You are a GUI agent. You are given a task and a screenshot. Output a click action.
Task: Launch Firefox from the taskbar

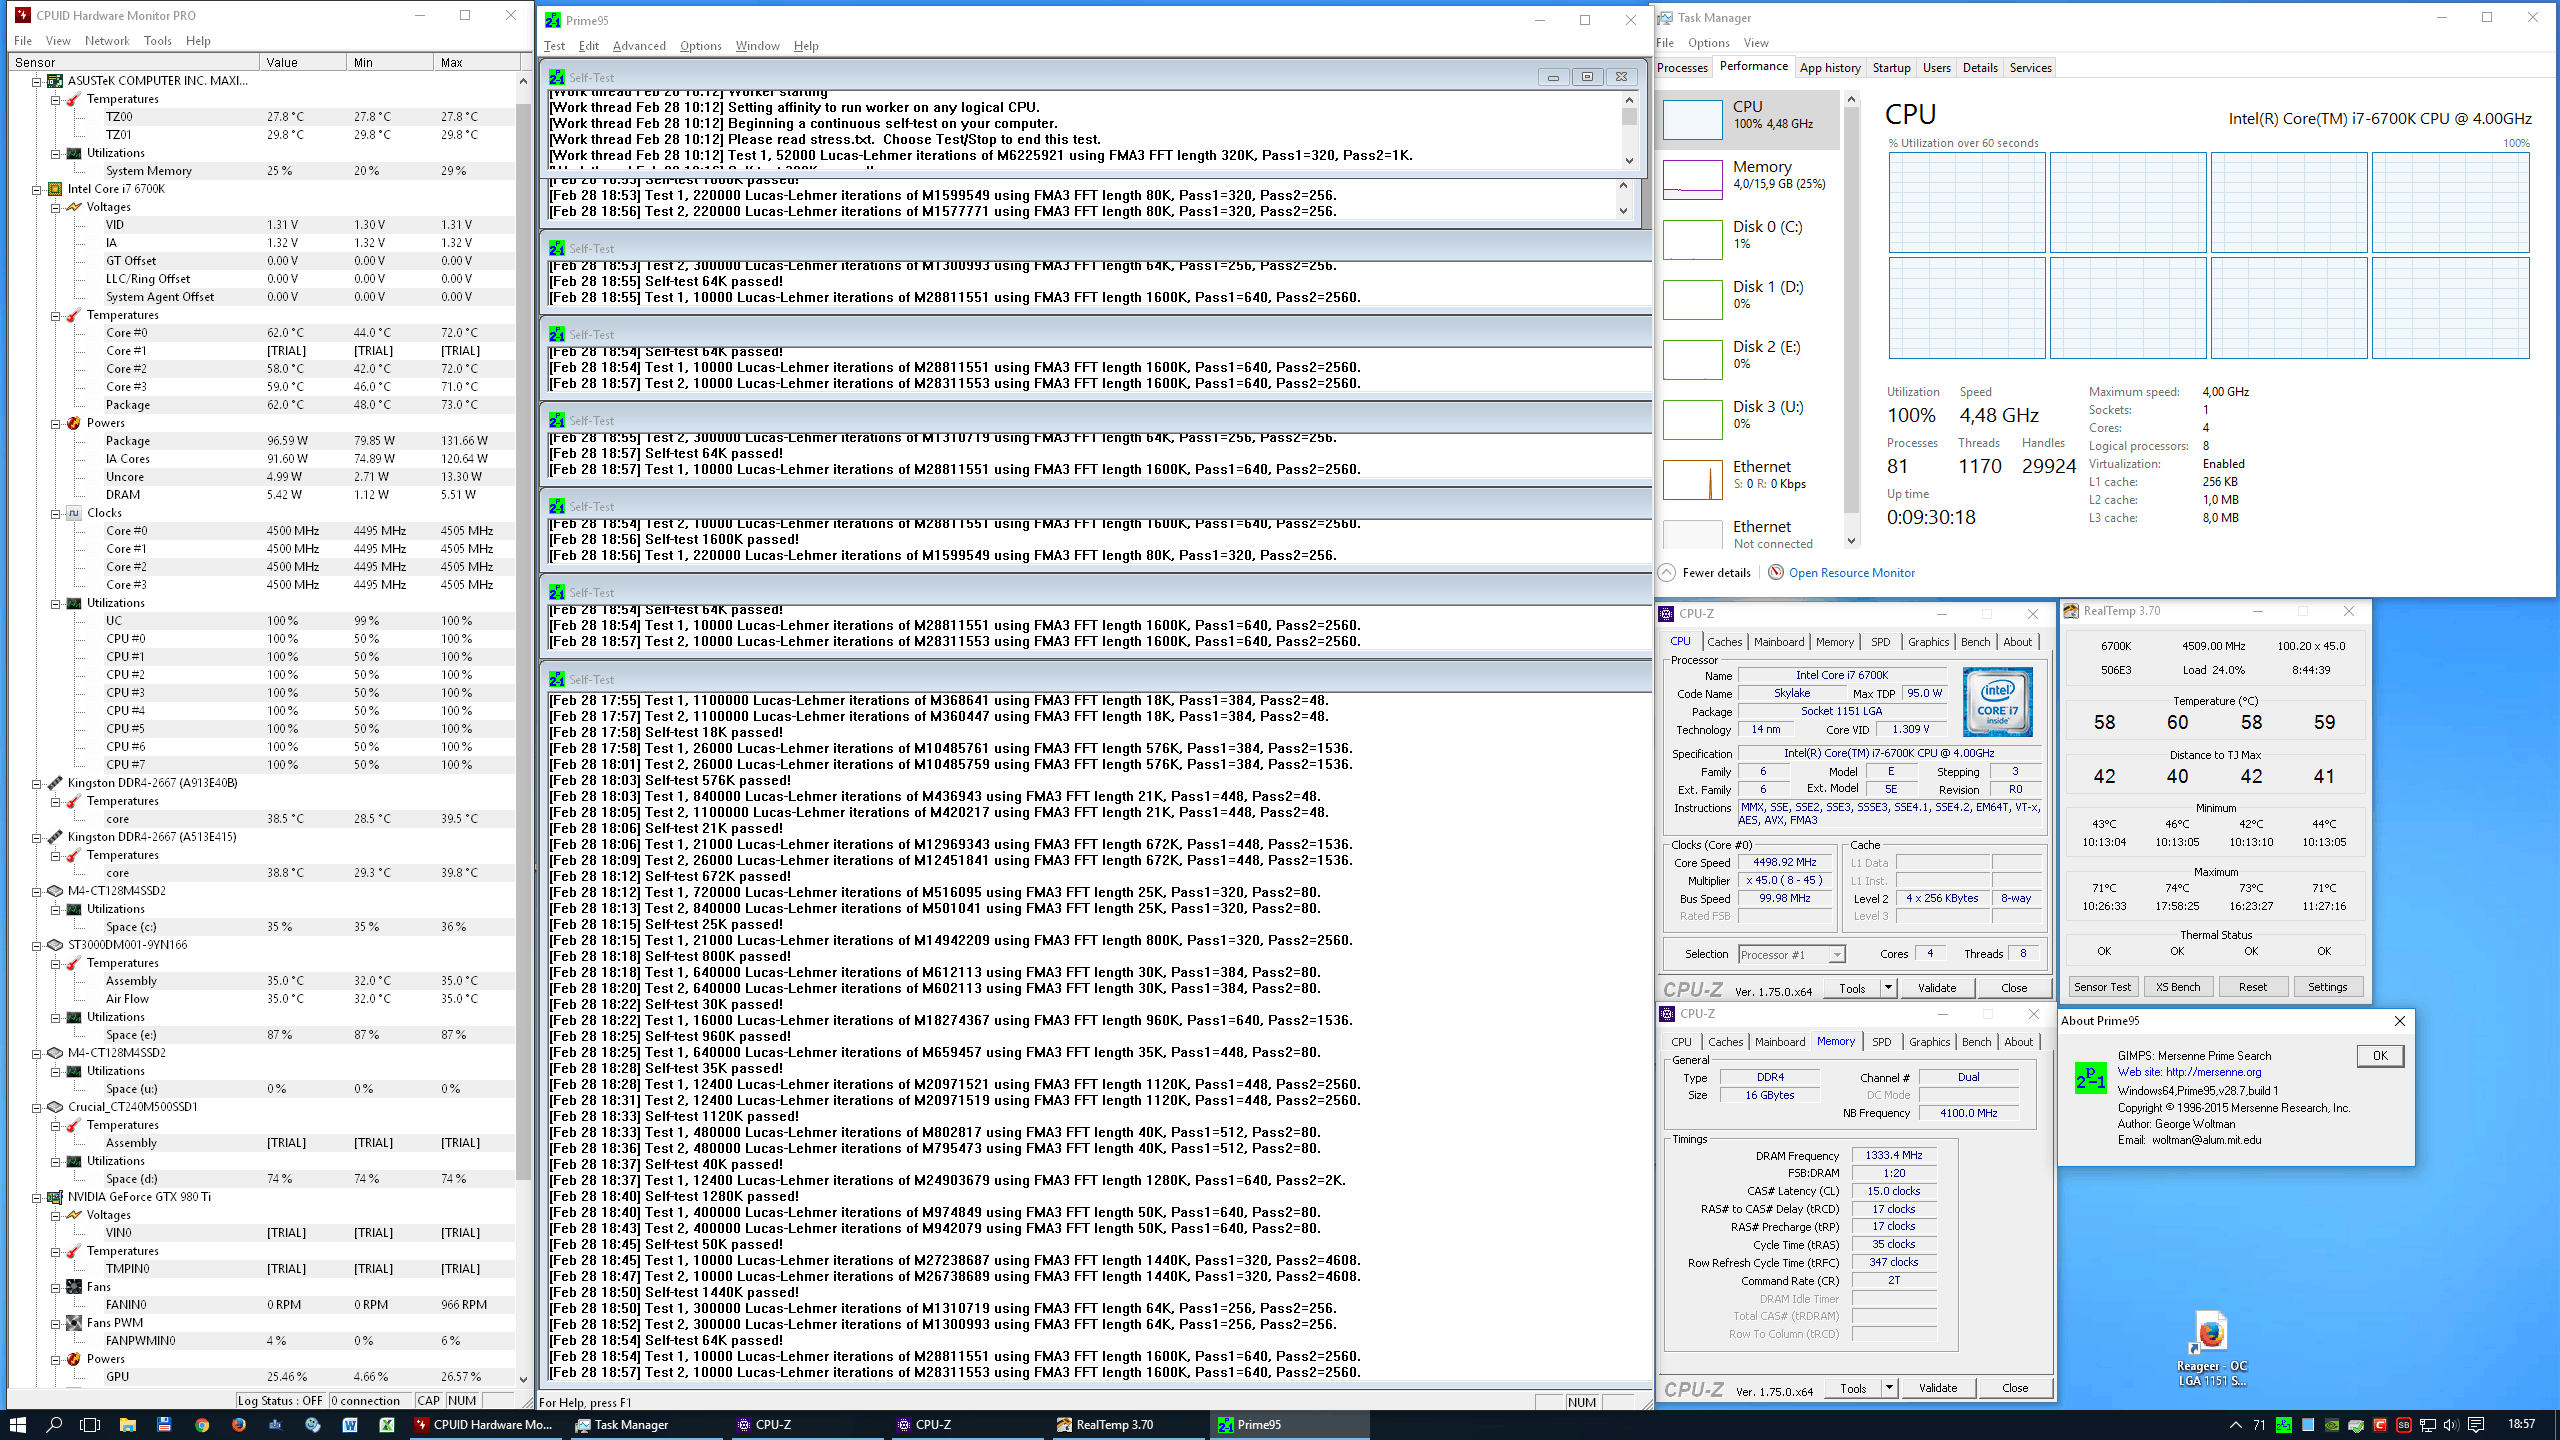click(239, 1424)
